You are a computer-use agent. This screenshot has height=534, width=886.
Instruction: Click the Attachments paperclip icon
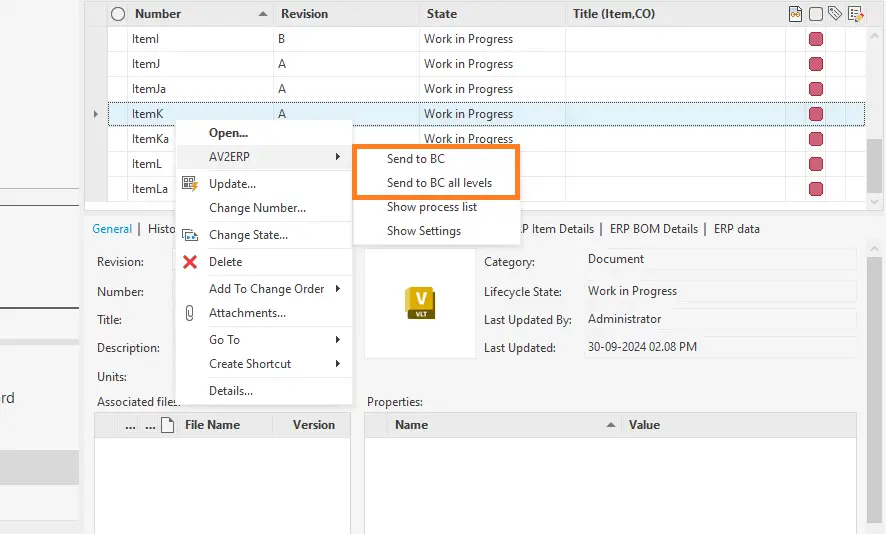[189, 313]
